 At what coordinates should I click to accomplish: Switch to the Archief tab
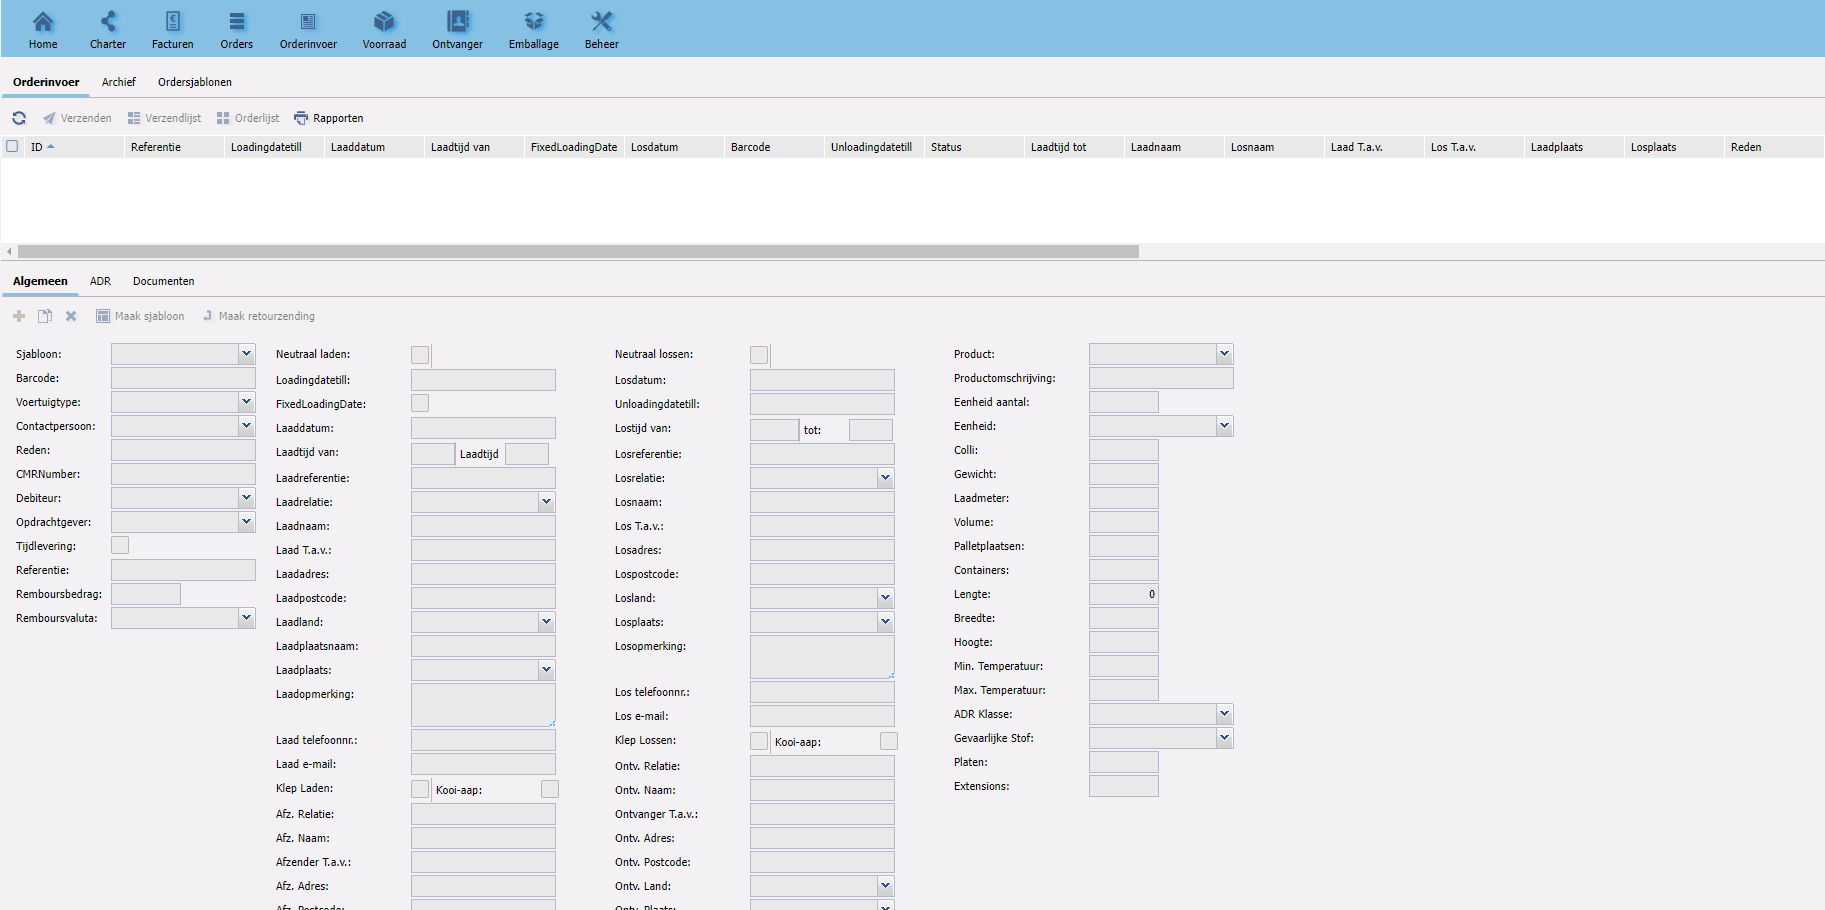coord(119,82)
